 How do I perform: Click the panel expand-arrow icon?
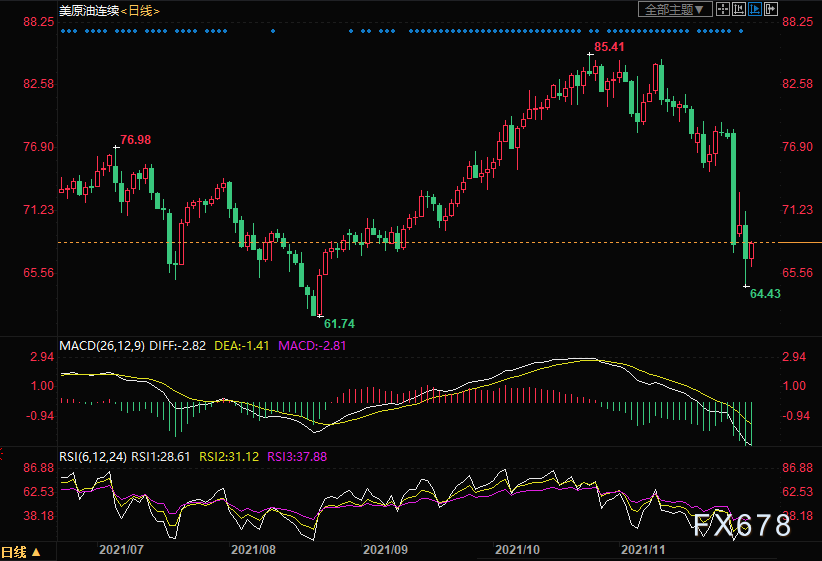click(x=771, y=9)
